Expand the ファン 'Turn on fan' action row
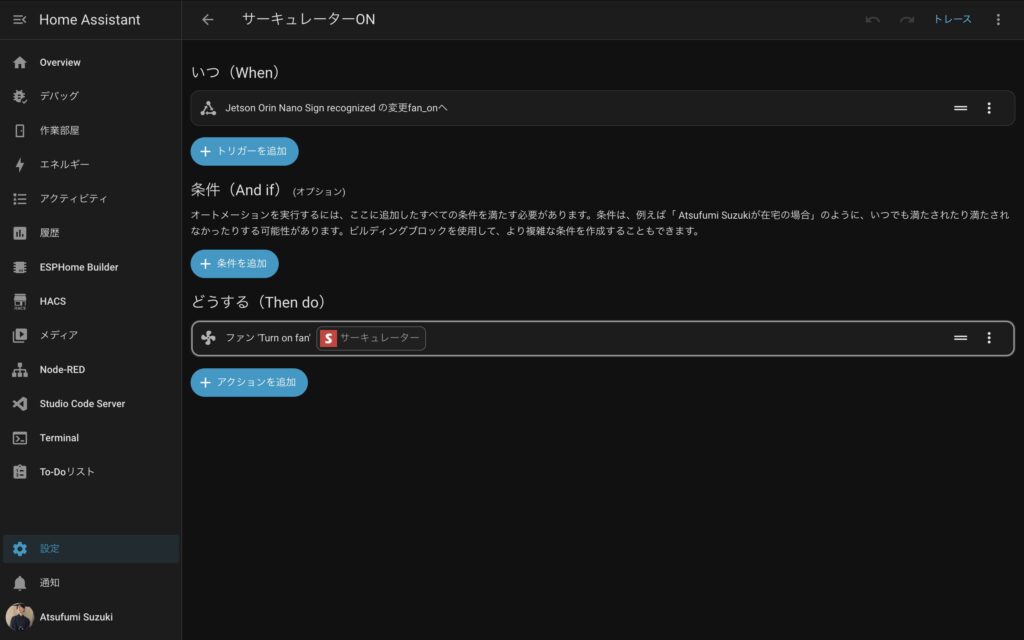This screenshot has width=1024, height=640. point(600,338)
